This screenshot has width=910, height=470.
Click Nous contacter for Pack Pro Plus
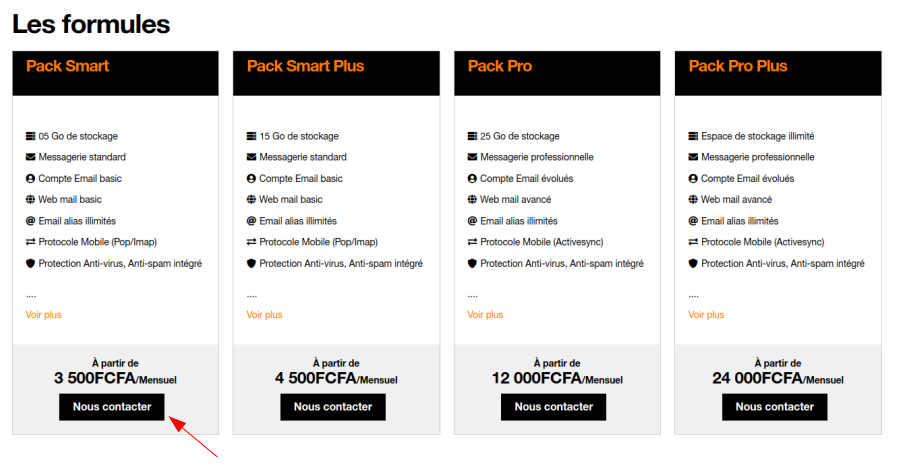click(775, 407)
